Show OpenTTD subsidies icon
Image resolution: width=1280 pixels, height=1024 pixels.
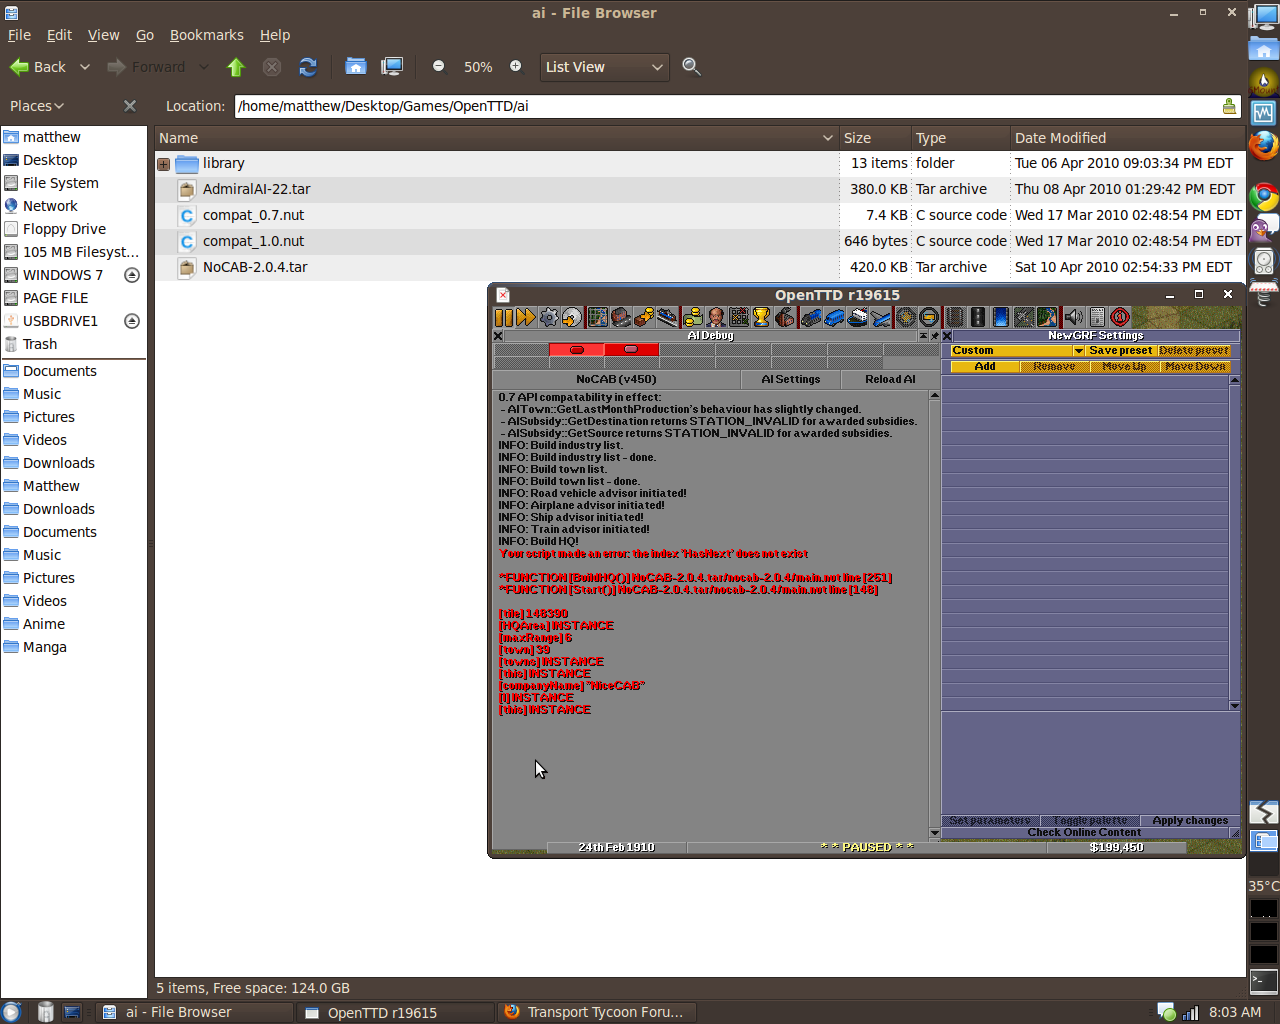(643, 317)
